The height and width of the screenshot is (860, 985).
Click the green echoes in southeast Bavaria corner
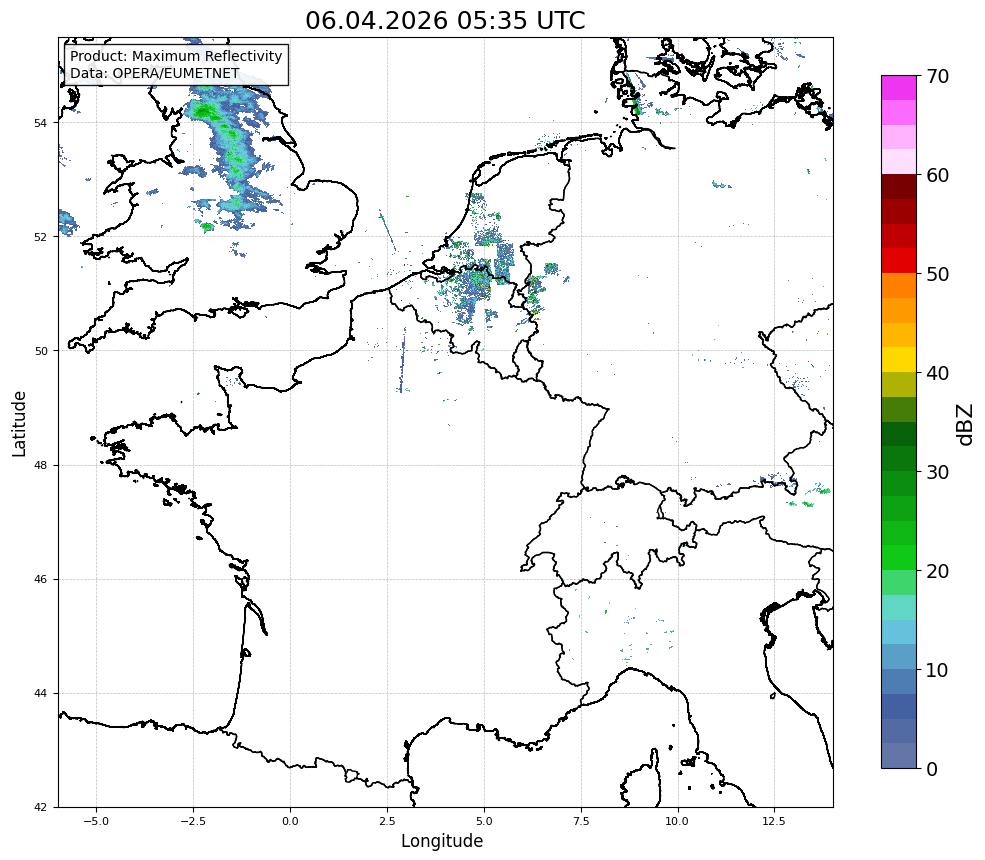(x=810, y=495)
